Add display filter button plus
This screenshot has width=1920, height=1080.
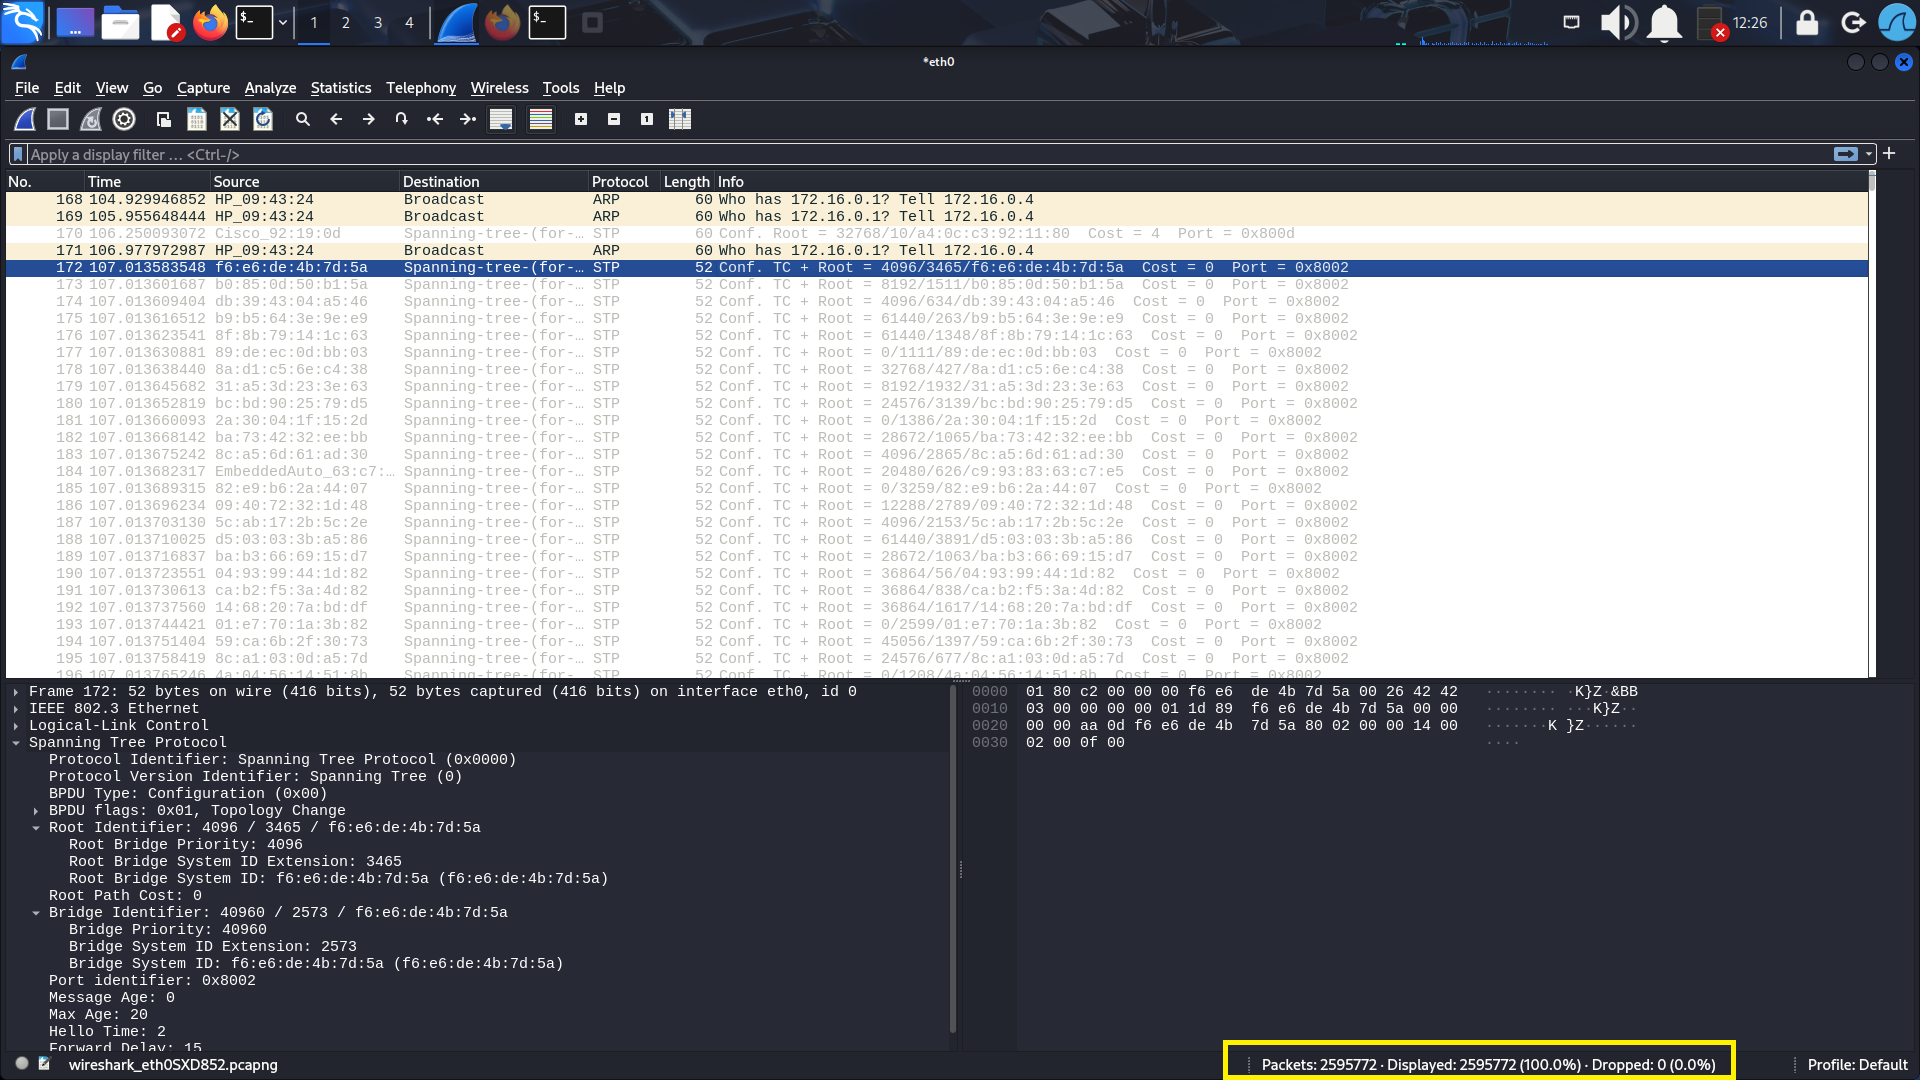[1889, 154]
